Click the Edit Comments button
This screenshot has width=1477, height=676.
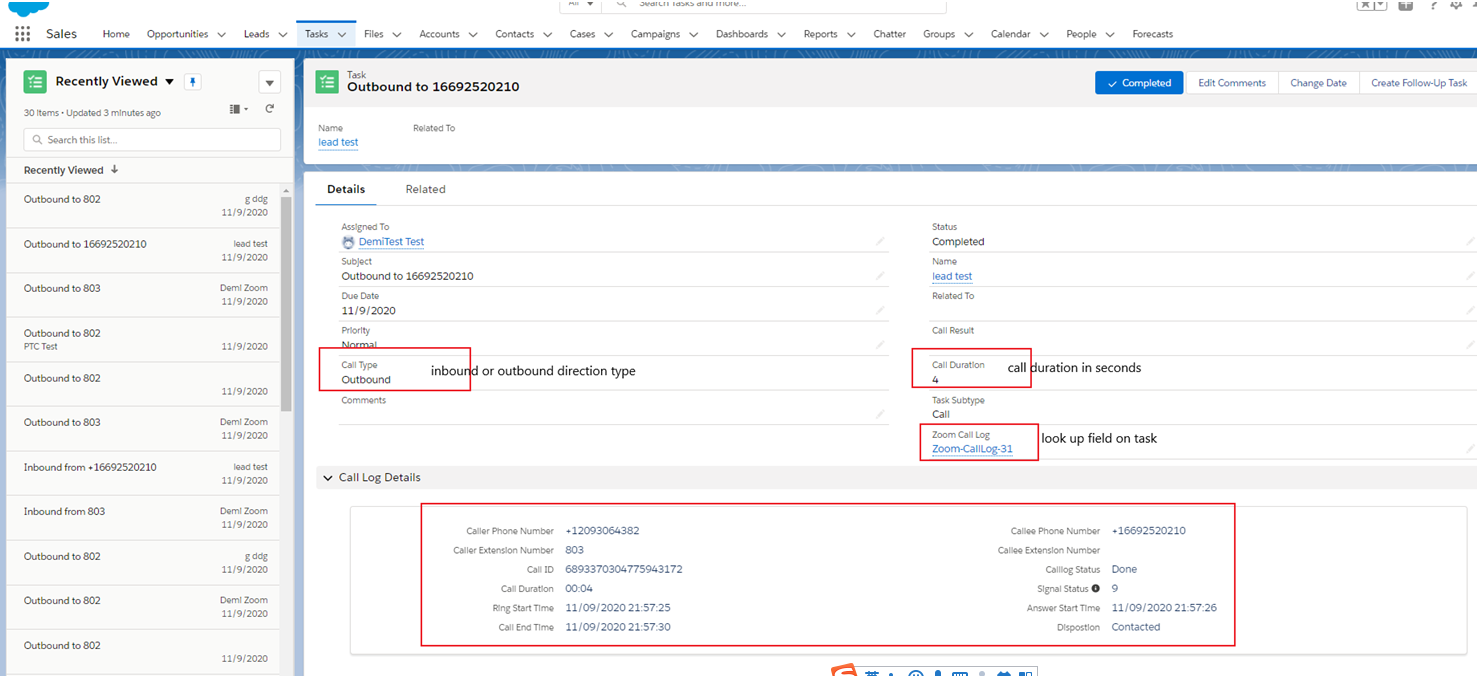click(1232, 83)
